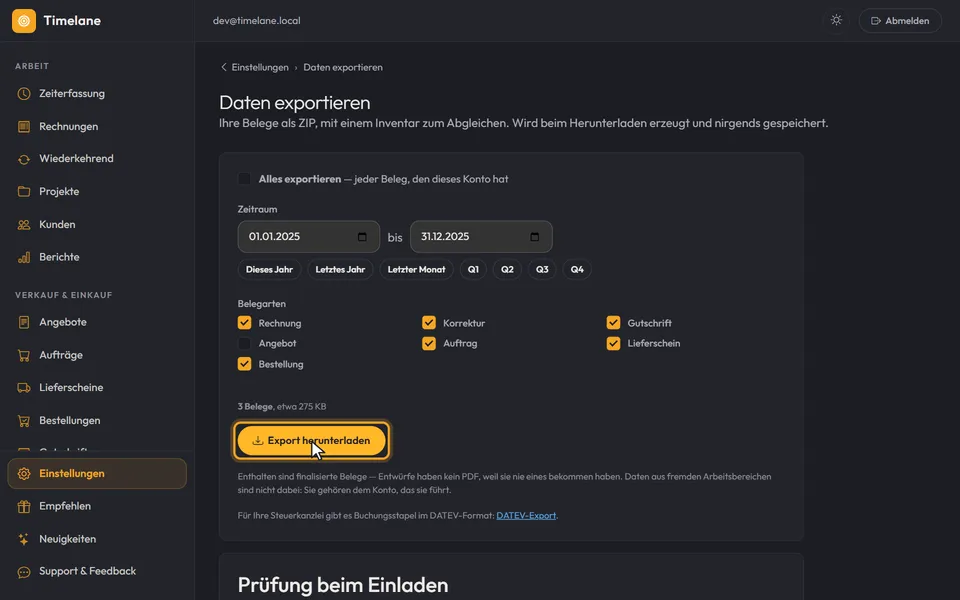The image size is (960, 600).
Task: Choose the Q4 quarter preset
Action: (x=577, y=269)
